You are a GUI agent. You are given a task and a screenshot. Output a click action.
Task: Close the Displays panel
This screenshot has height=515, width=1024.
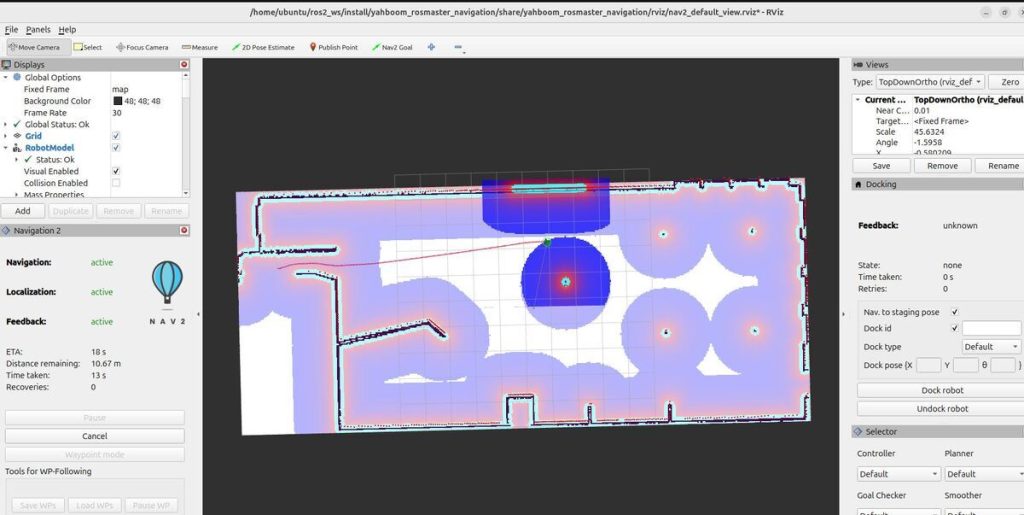[x=184, y=65]
